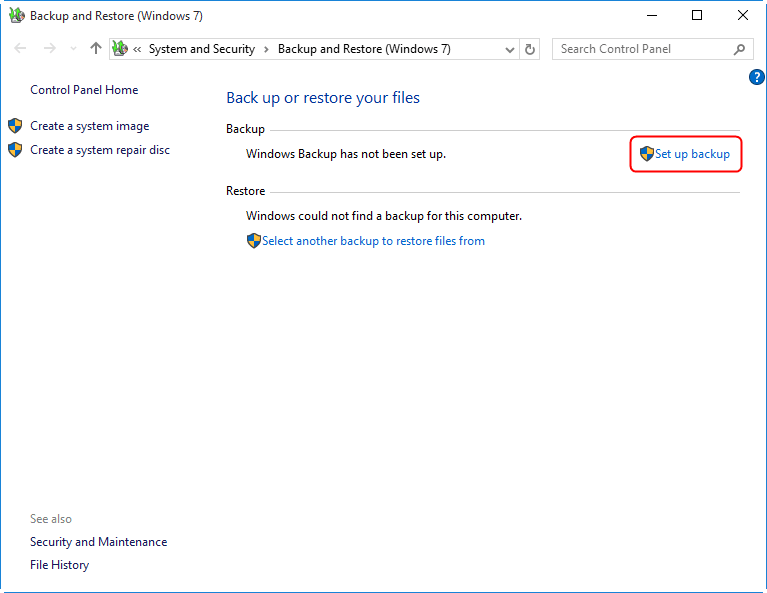Open Select another backup to restore files from
Screen dimensions: 767x593
click(372, 241)
